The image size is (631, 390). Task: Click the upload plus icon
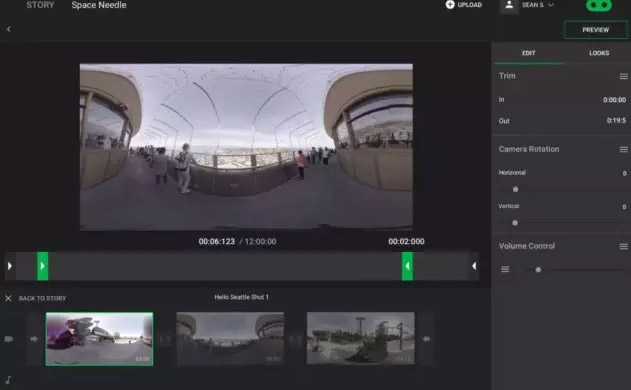[x=450, y=5]
